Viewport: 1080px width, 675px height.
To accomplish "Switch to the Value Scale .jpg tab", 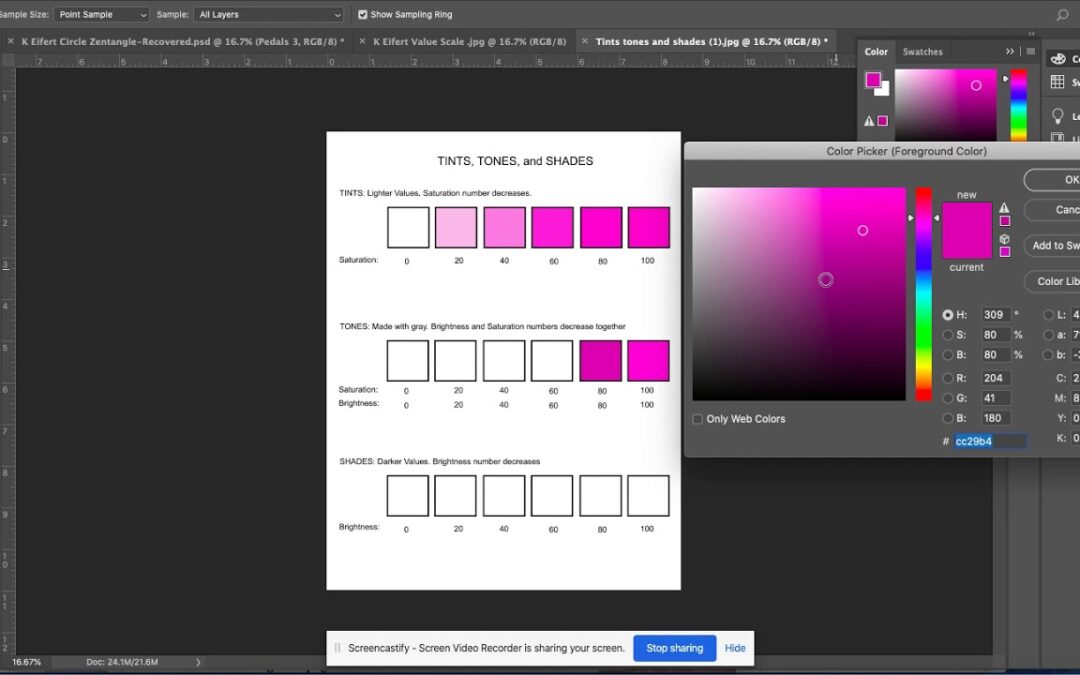I will click(x=469, y=41).
